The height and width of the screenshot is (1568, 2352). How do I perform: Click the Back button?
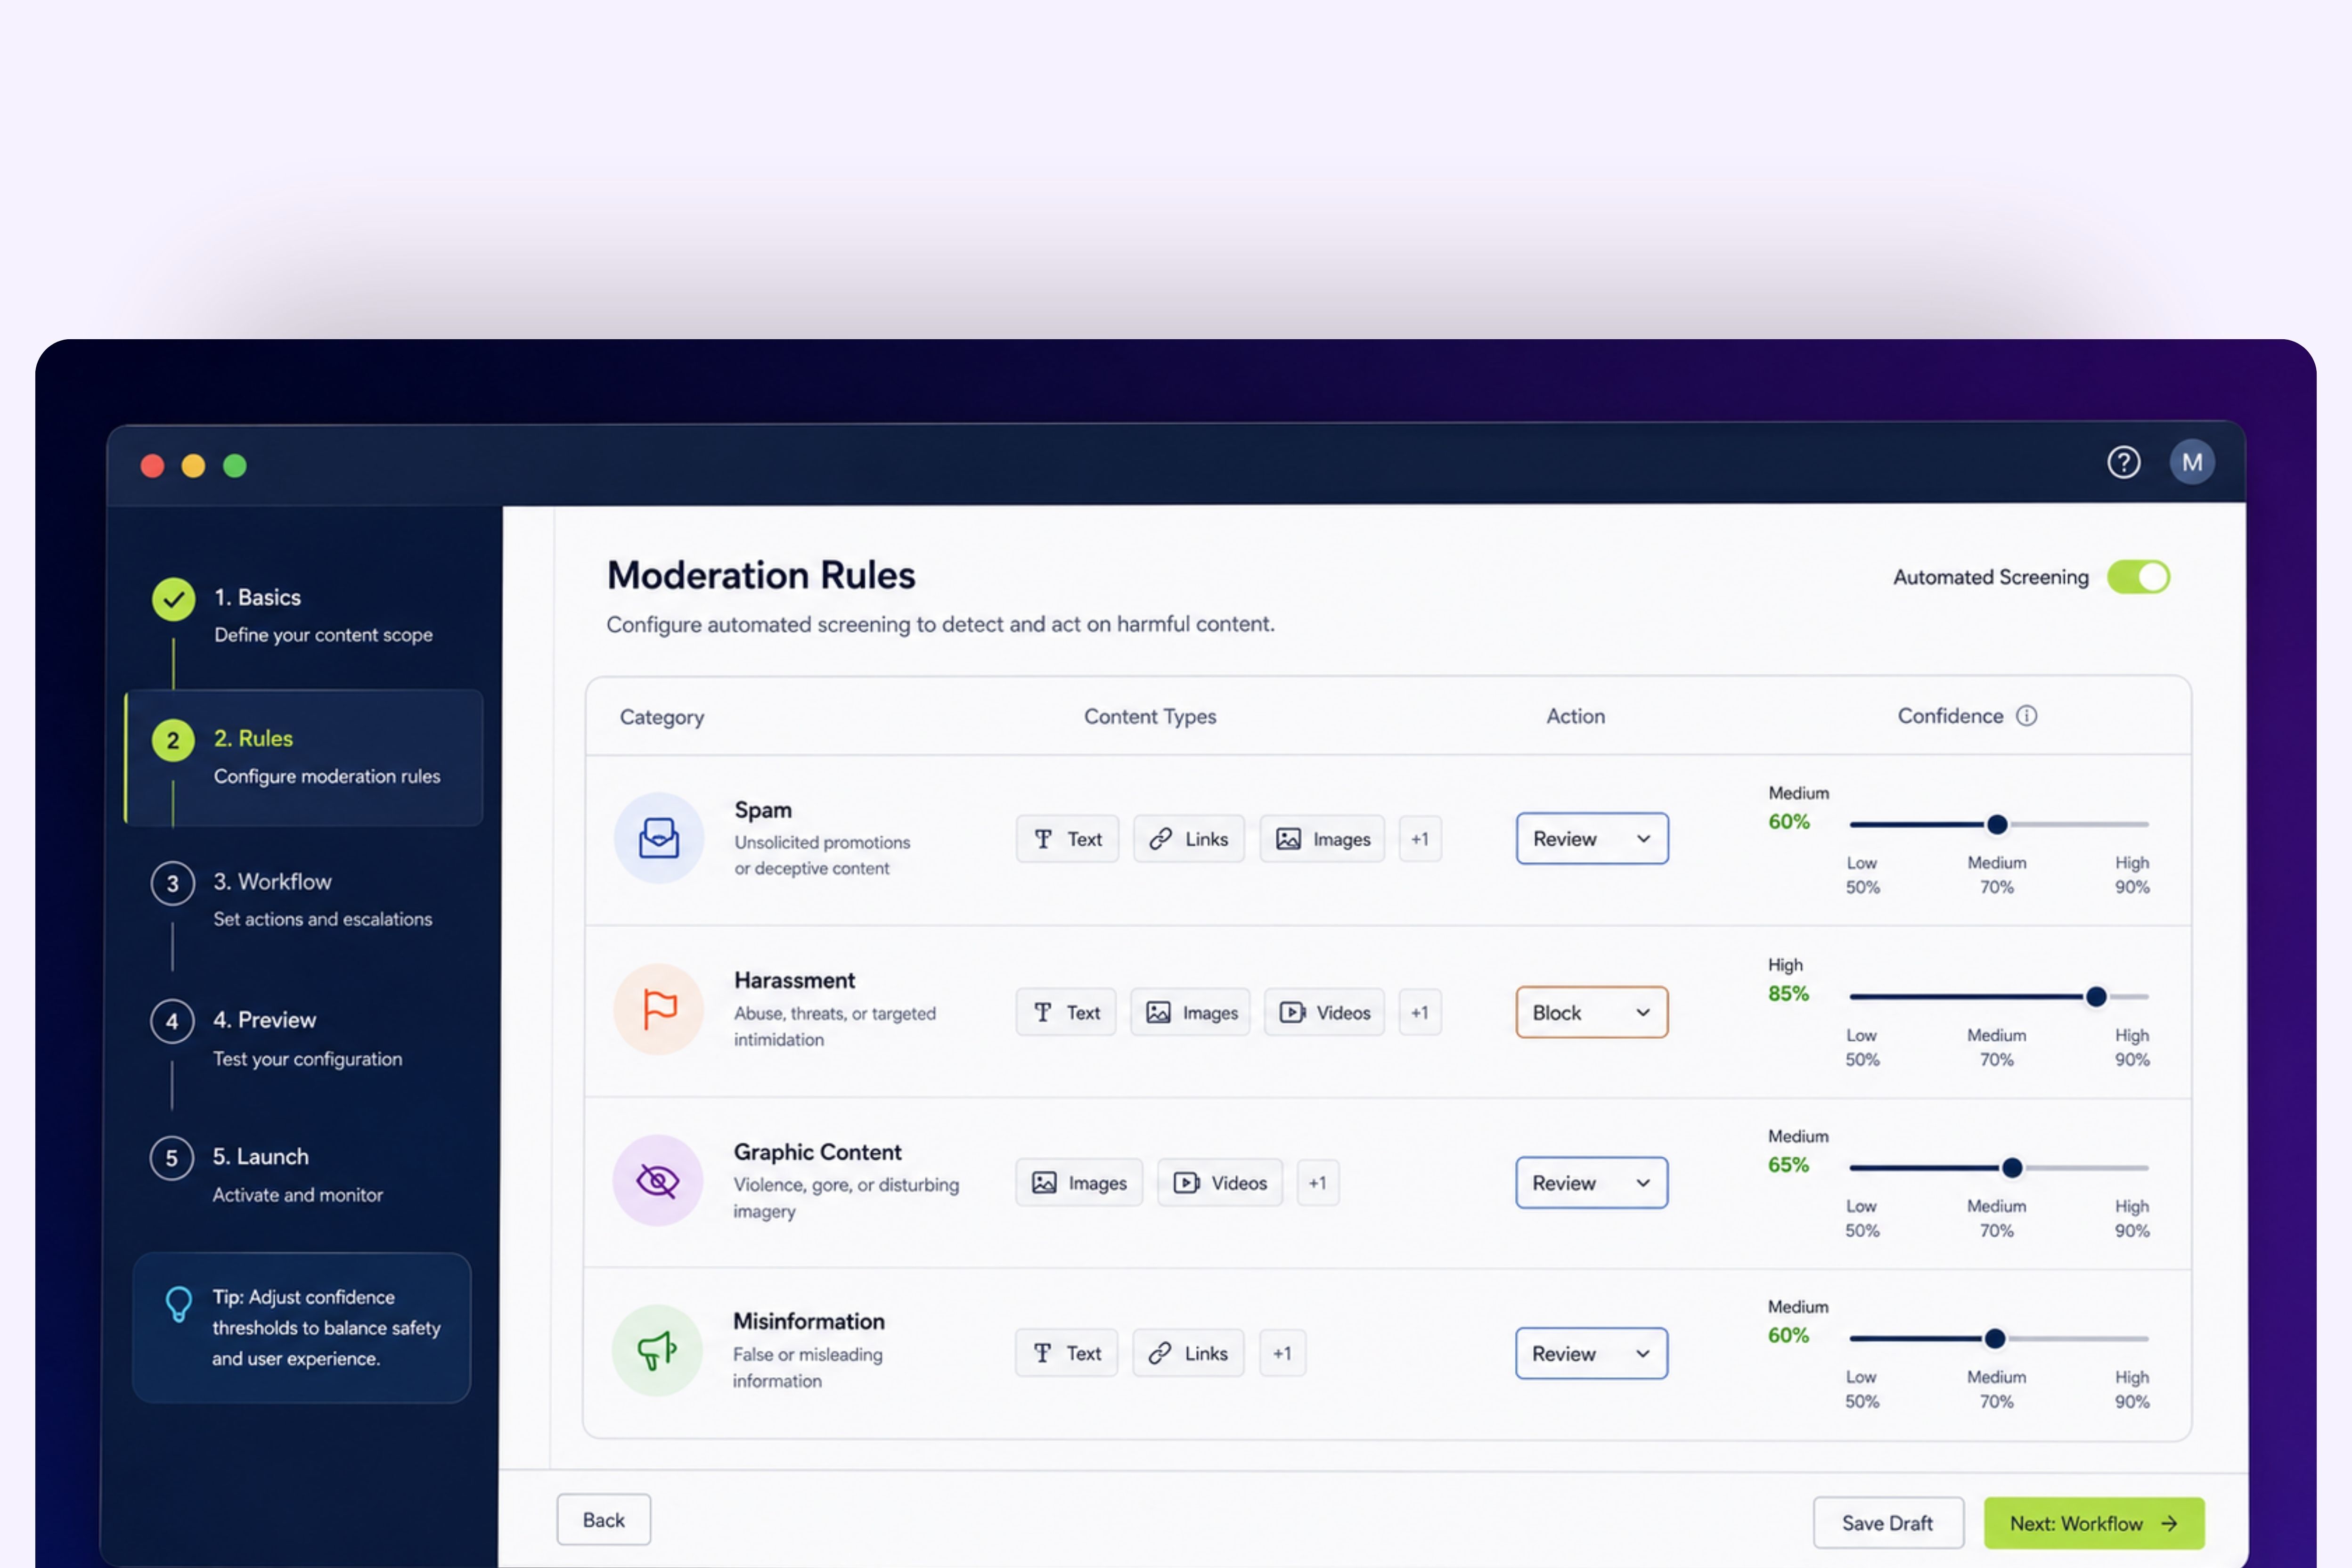click(604, 1519)
